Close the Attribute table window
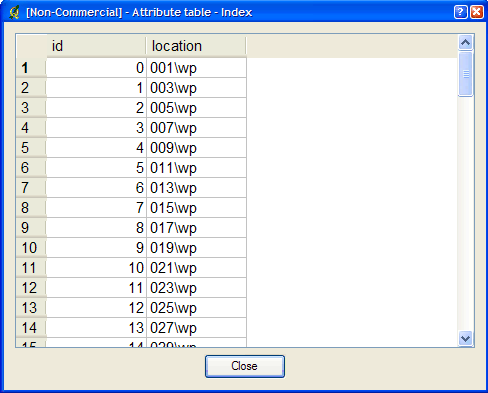 click(477, 12)
